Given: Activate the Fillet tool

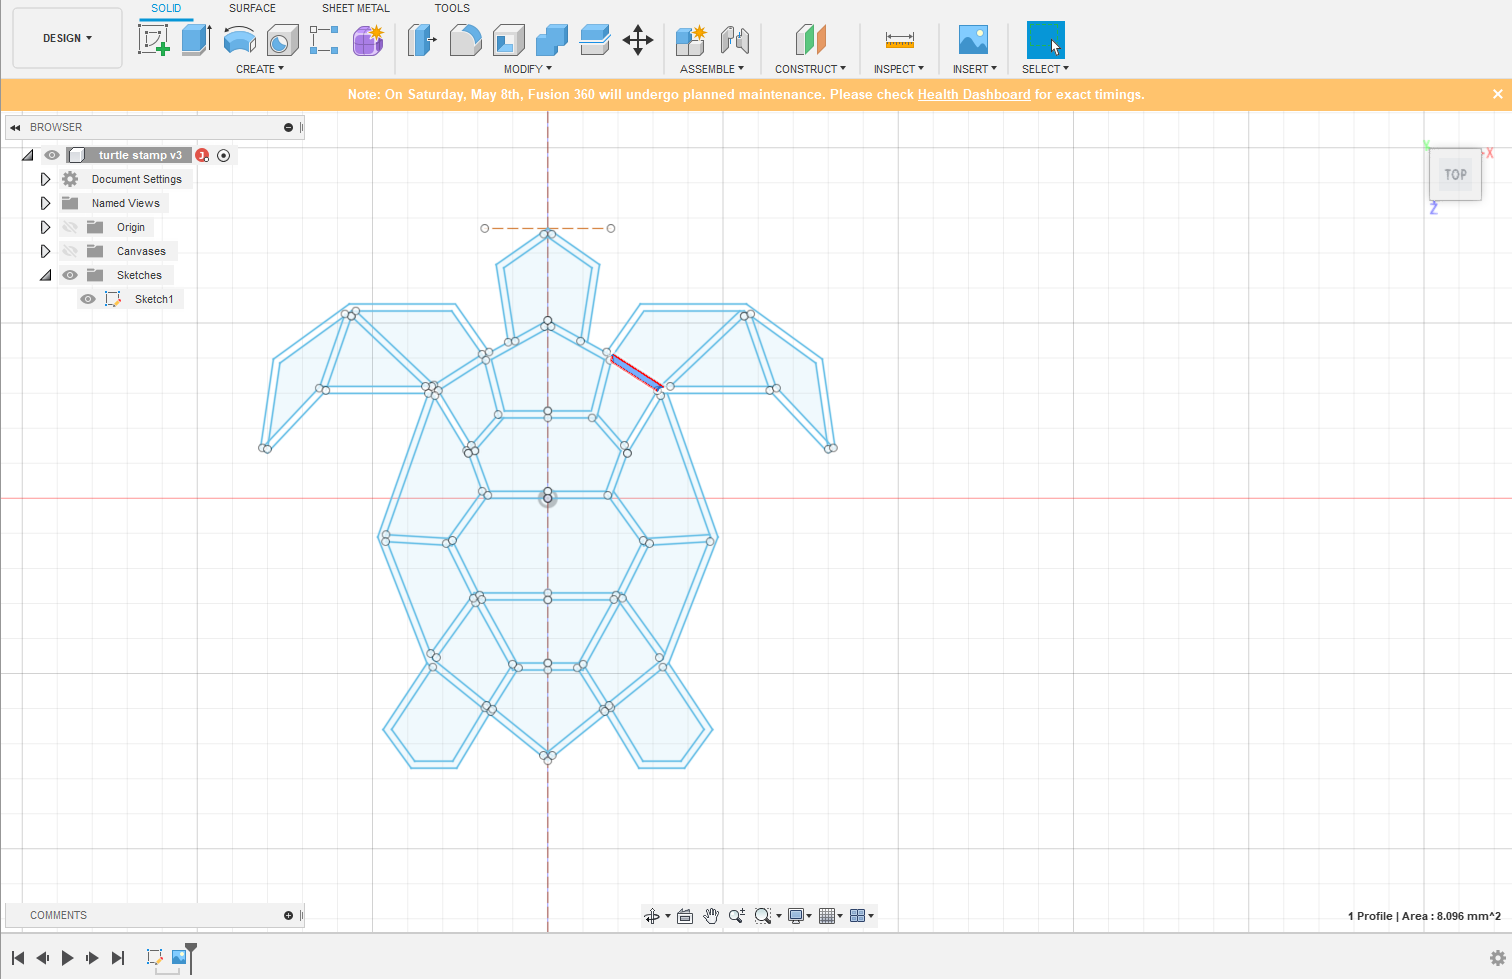Looking at the screenshot, I should pyautogui.click(x=466, y=40).
